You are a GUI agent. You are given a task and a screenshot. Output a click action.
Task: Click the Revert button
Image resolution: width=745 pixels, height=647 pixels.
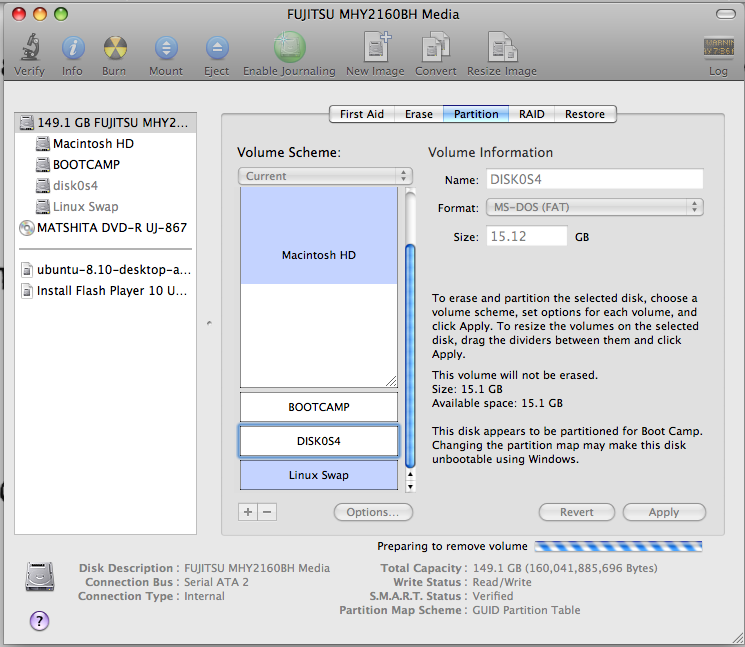point(577,512)
